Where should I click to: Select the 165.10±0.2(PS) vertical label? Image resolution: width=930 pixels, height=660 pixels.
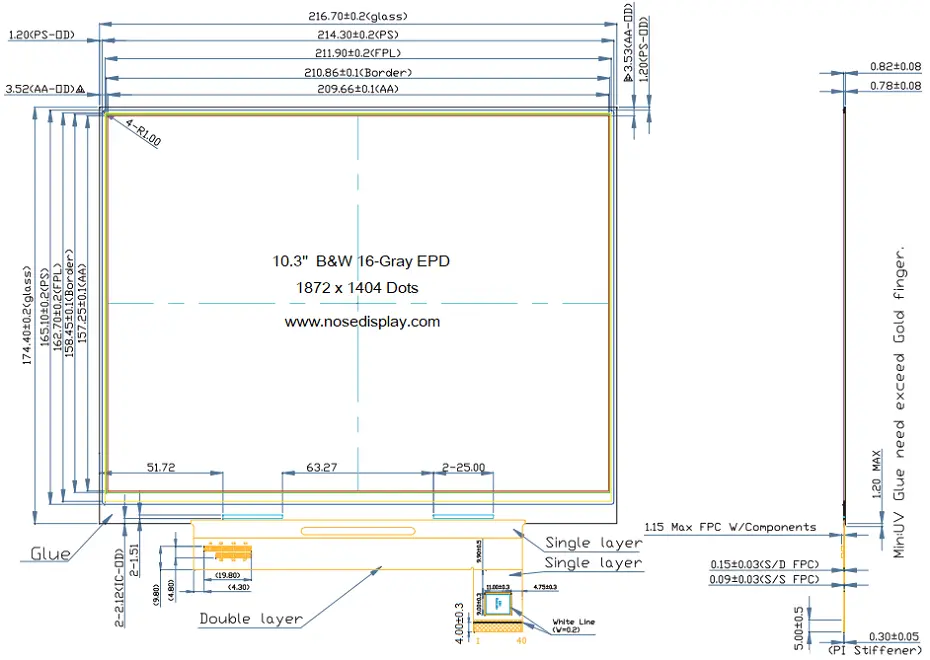point(45,307)
